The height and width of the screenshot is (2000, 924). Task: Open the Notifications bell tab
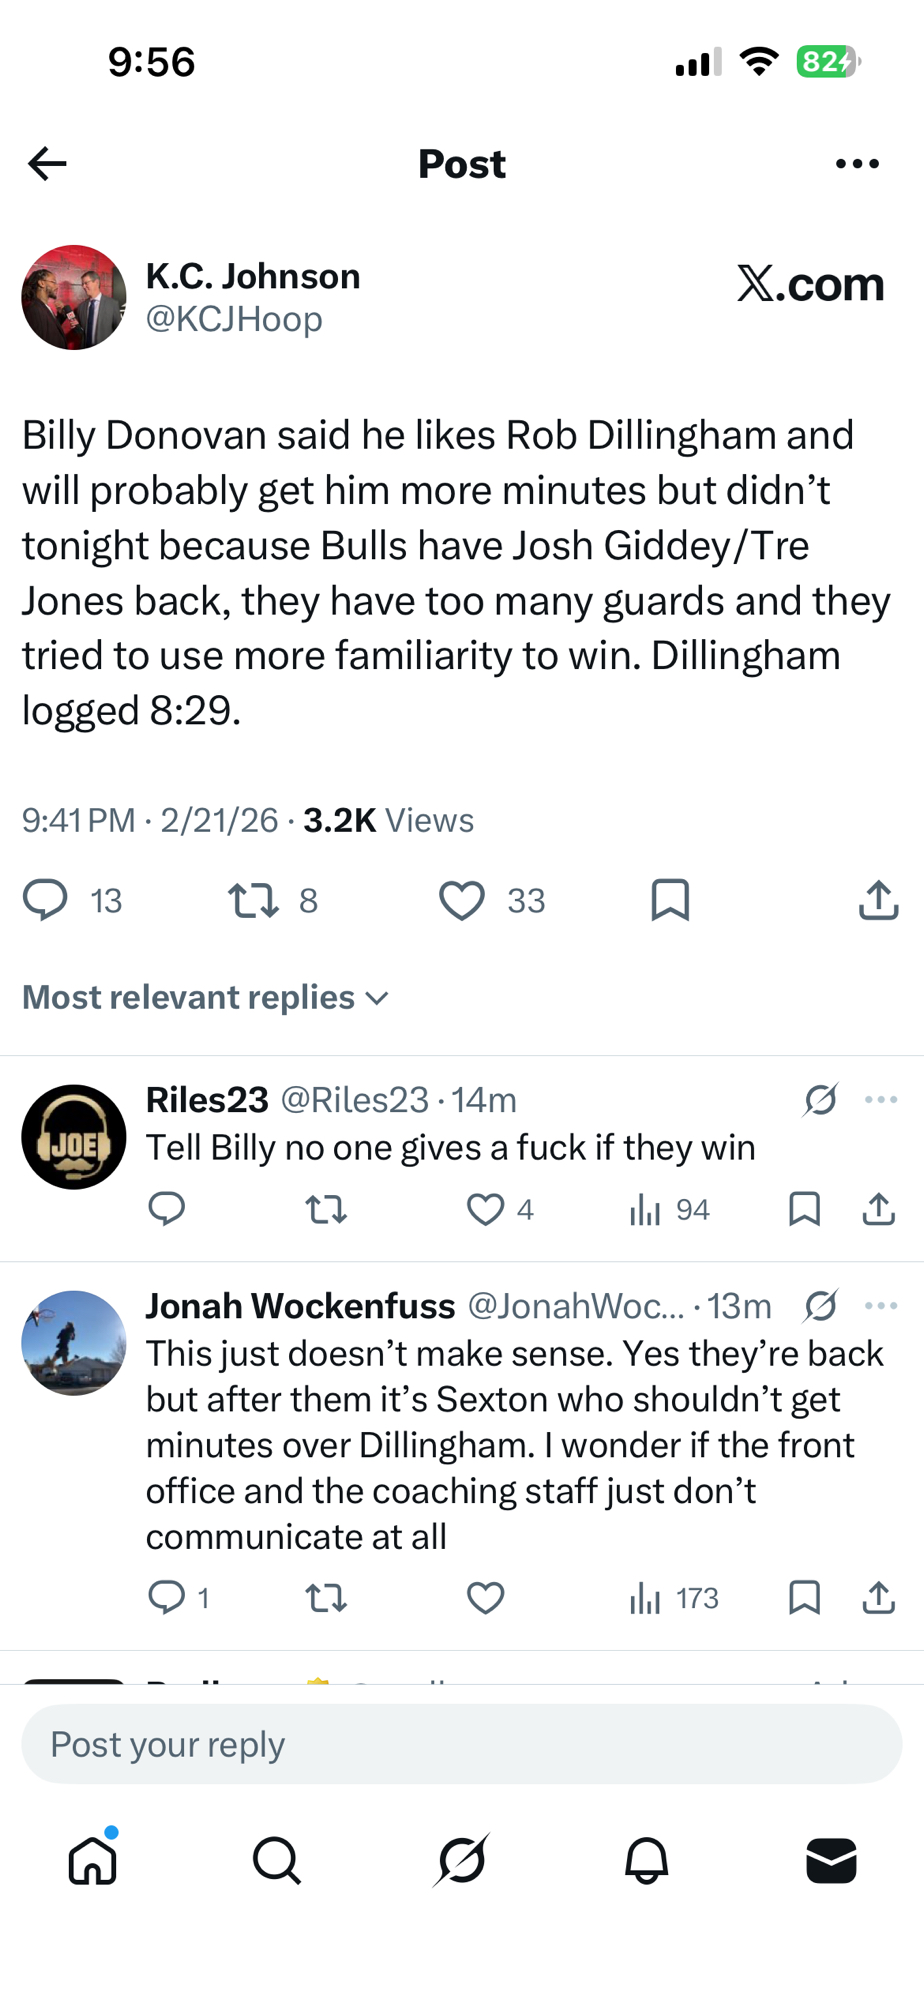pyautogui.click(x=646, y=1861)
